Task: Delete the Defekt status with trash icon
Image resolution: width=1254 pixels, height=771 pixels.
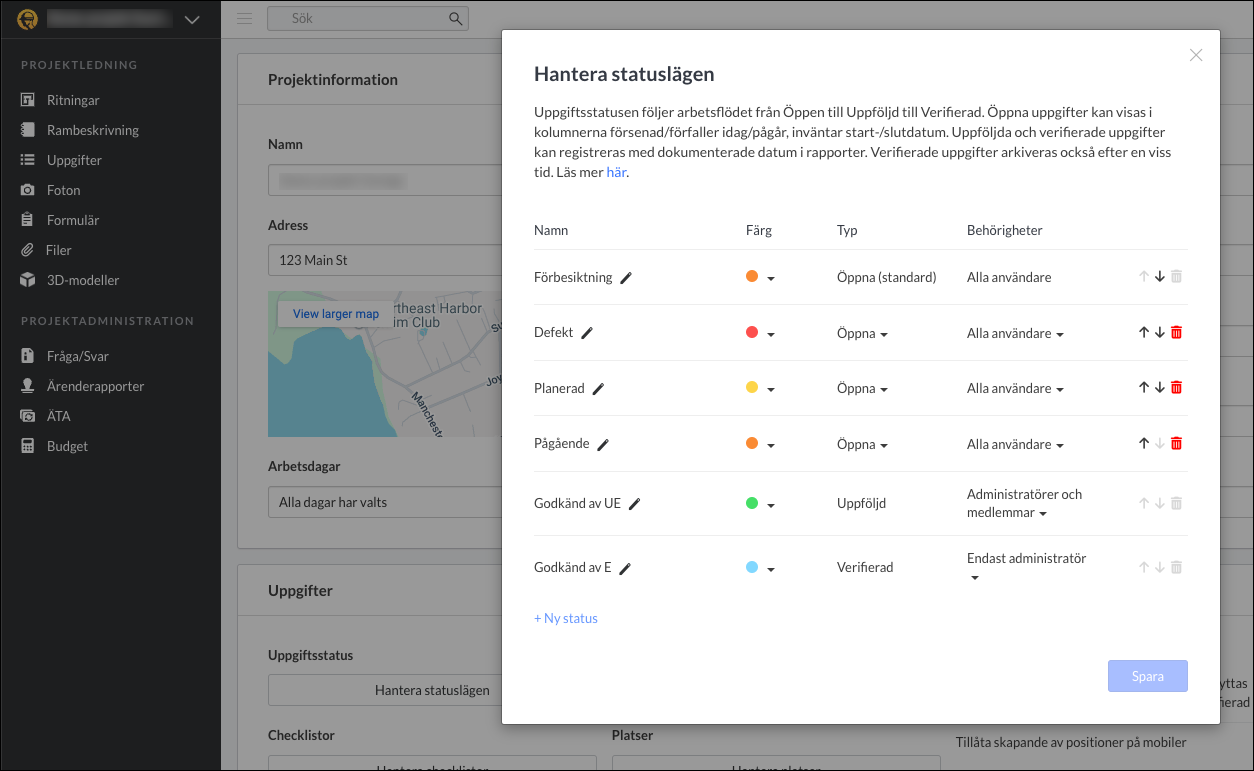Action: point(1176,333)
